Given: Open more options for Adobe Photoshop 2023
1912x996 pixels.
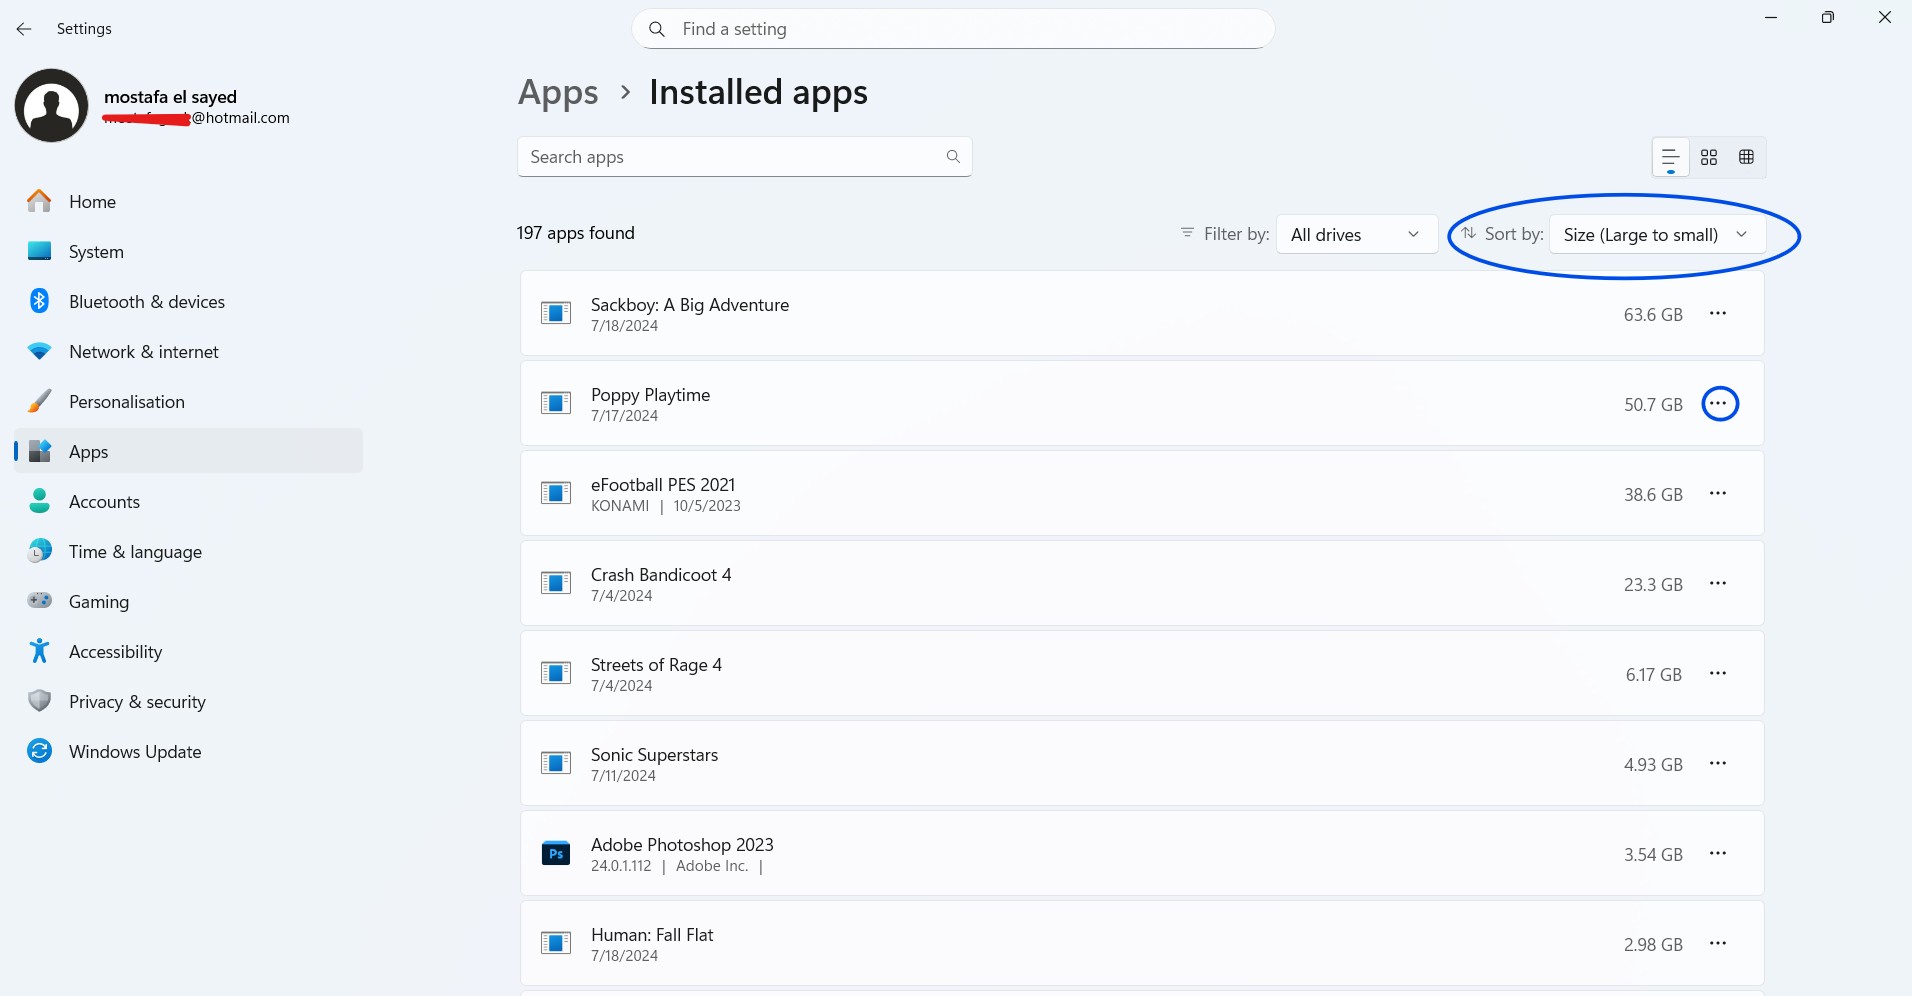Looking at the screenshot, I should 1718,854.
